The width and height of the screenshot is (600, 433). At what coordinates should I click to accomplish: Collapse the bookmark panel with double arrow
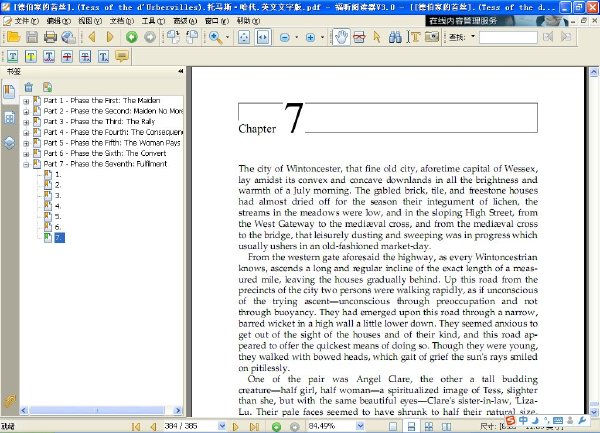(x=180, y=71)
